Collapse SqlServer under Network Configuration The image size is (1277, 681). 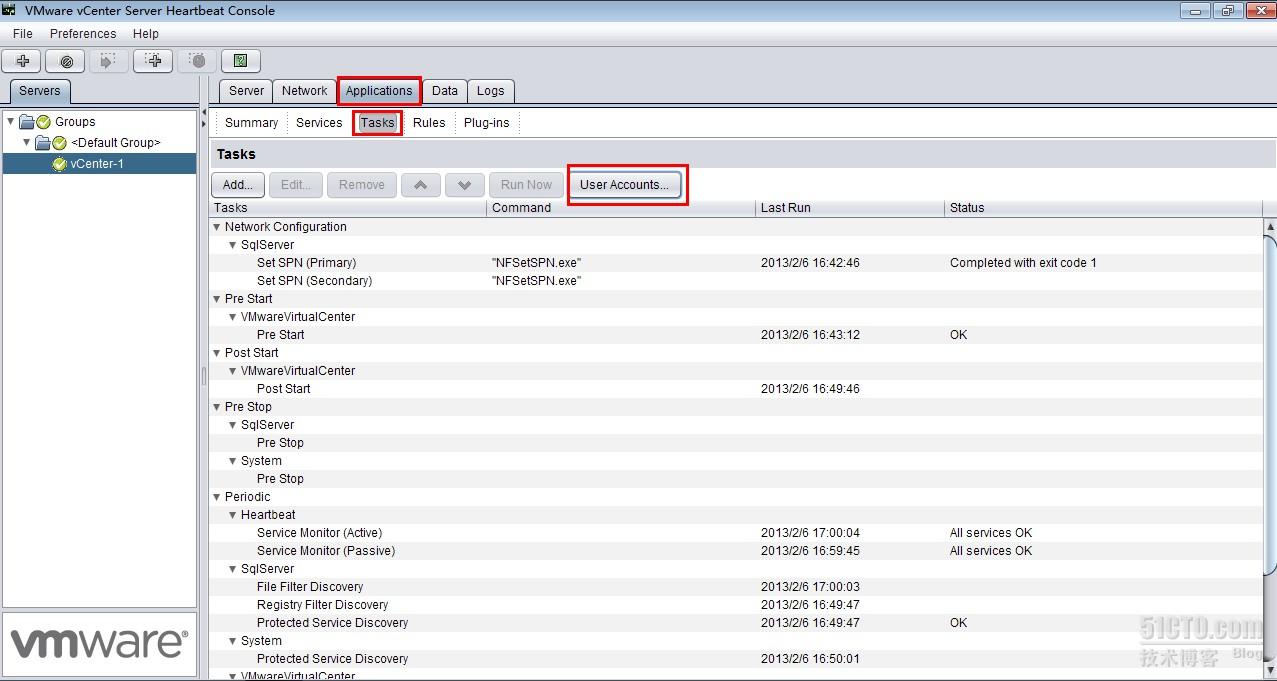tap(233, 245)
